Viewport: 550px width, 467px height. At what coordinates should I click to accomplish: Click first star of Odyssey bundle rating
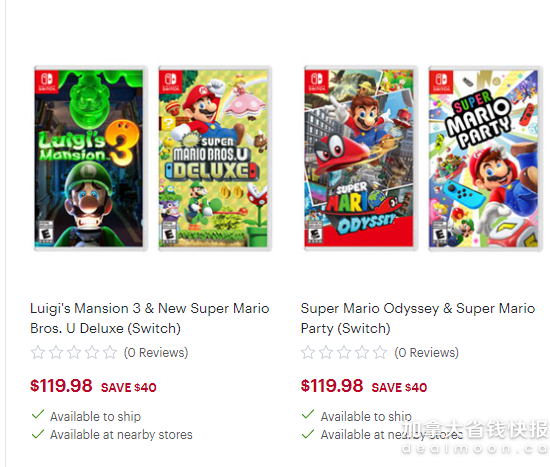[308, 352]
